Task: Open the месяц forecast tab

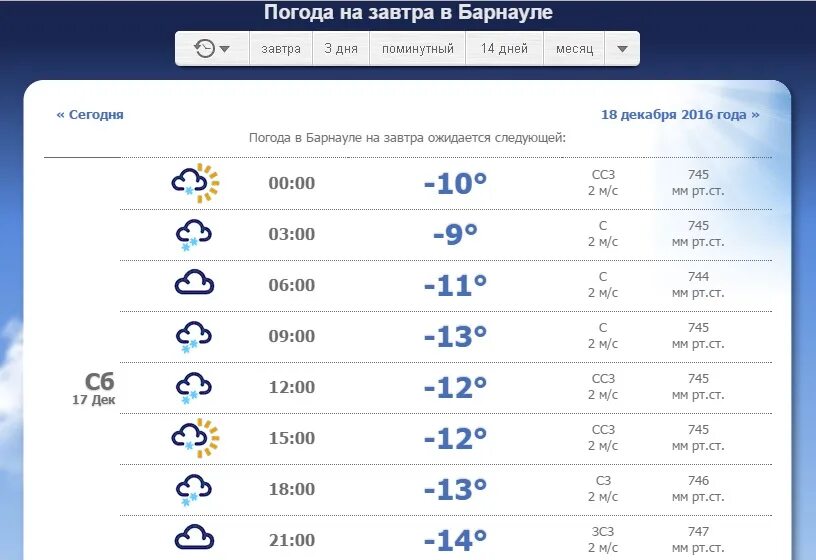Action: pyautogui.click(x=574, y=48)
